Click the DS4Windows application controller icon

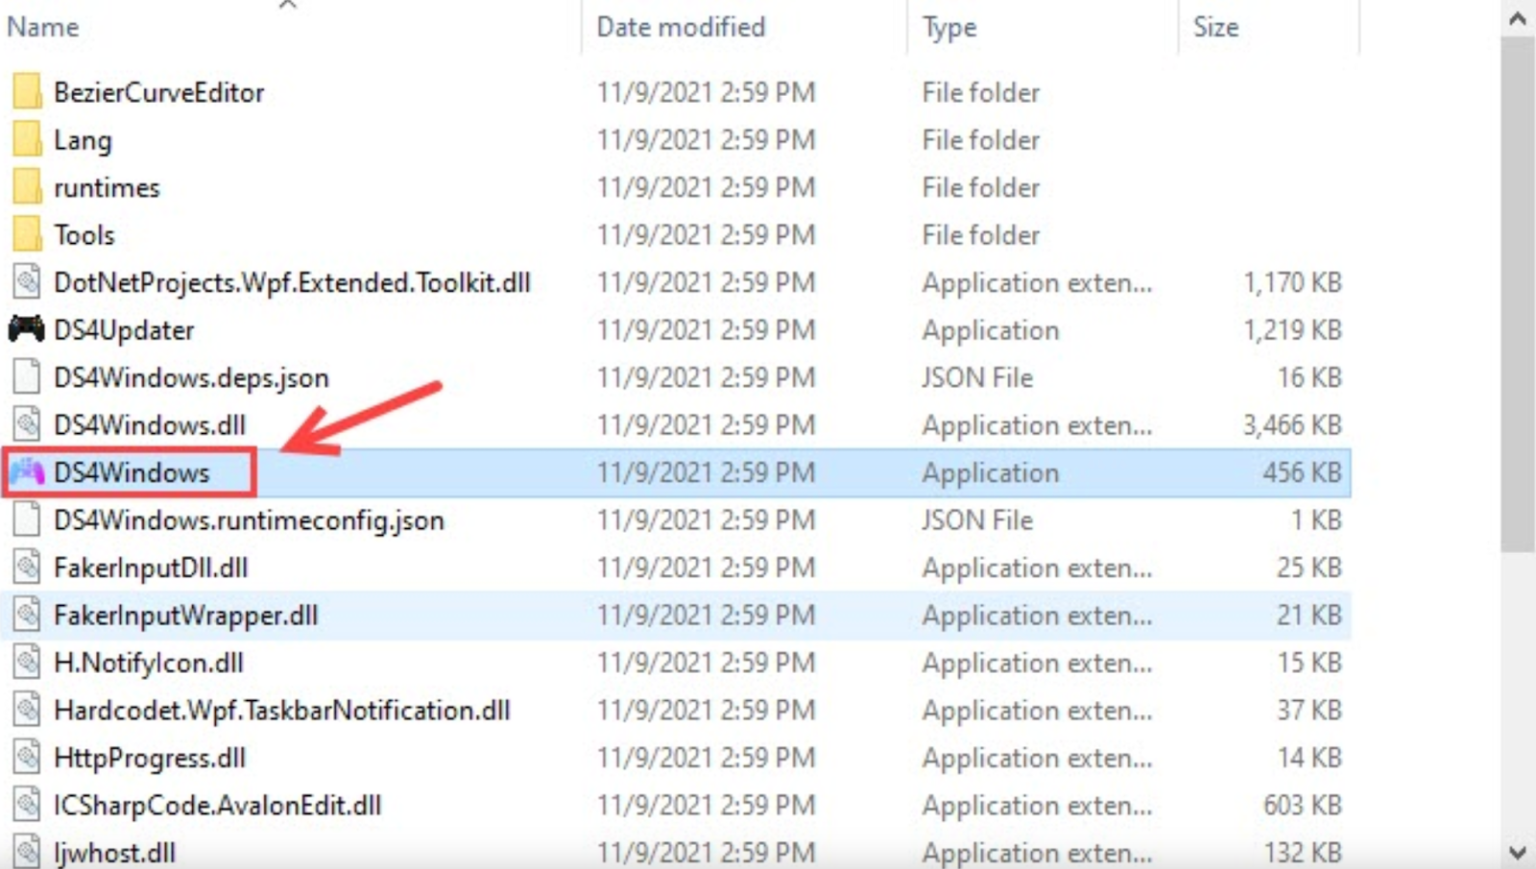pyautogui.click(x=27, y=472)
